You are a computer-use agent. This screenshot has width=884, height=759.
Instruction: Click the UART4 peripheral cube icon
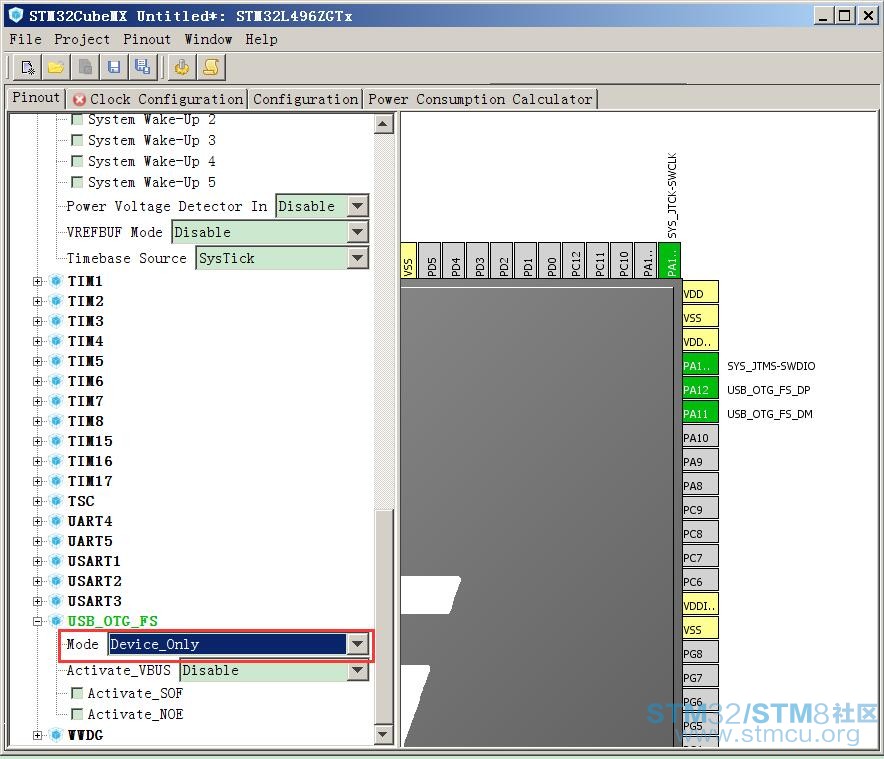point(56,521)
